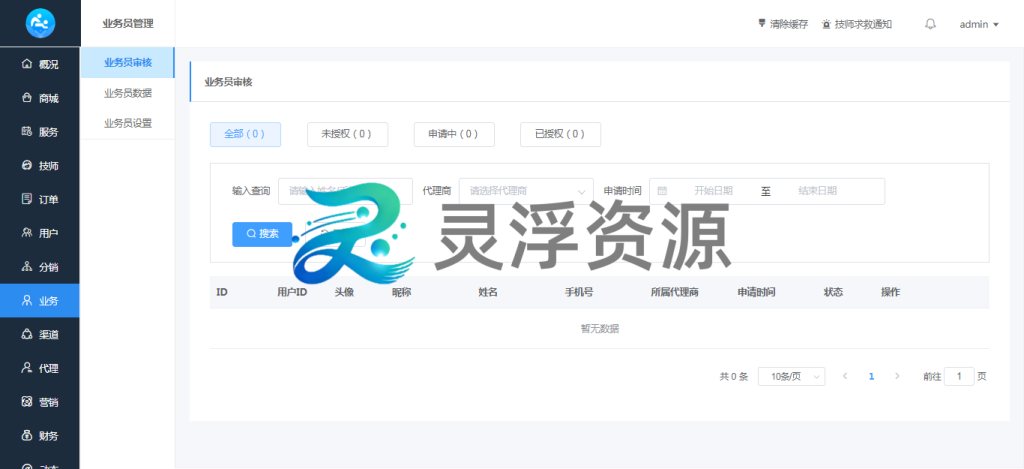Select the highlighted 业务 sidebar item

pos(40,300)
